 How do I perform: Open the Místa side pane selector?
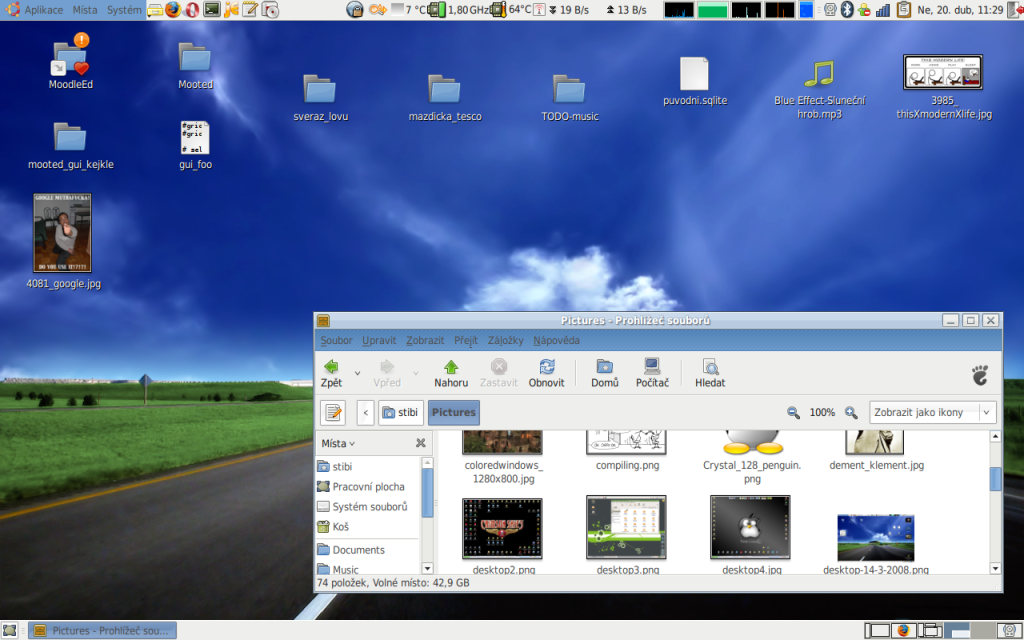tap(338, 443)
